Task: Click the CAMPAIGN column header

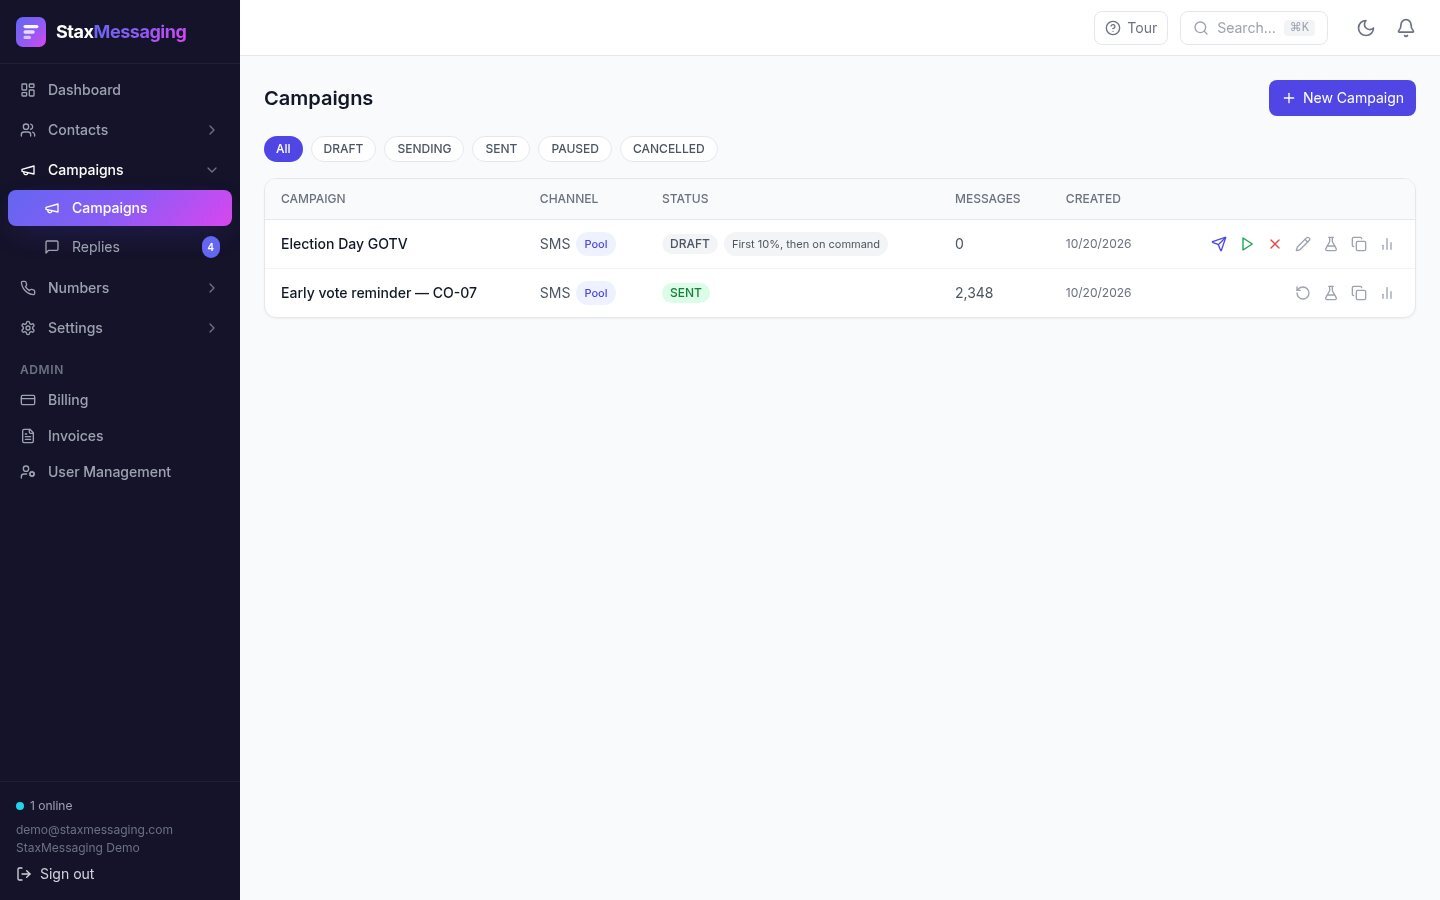Action: tap(313, 199)
